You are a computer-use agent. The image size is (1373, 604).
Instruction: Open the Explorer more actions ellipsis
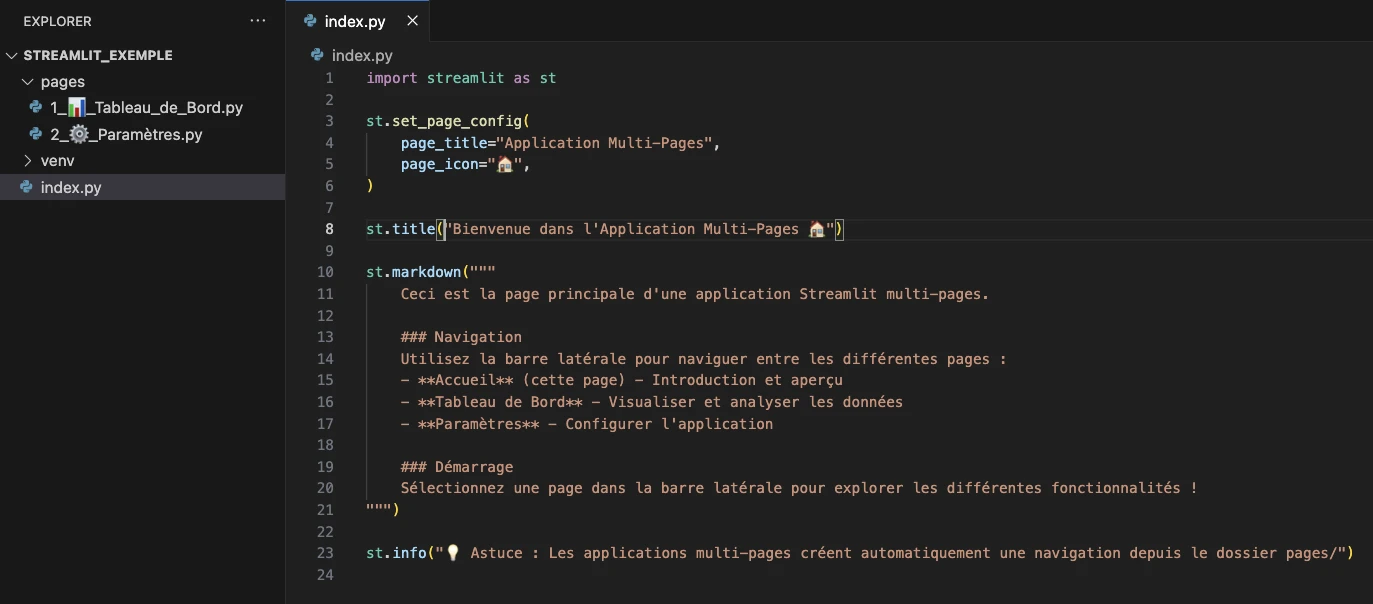click(x=258, y=21)
